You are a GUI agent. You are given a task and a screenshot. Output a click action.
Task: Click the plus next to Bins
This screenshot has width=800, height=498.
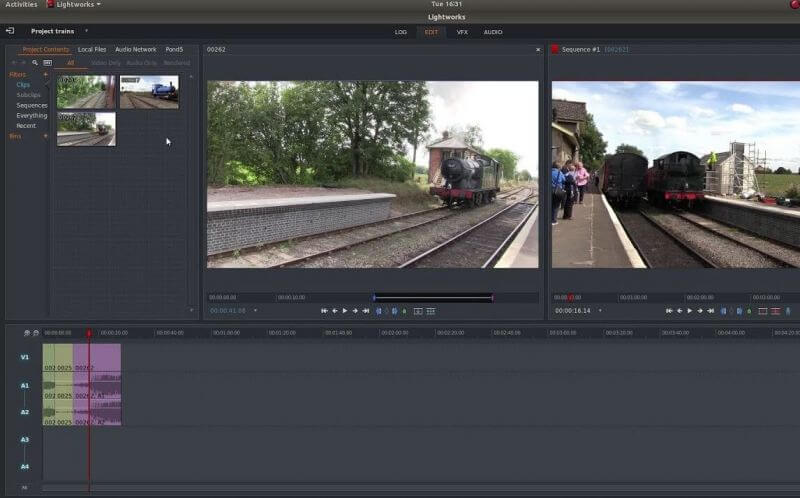[x=45, y=135]
